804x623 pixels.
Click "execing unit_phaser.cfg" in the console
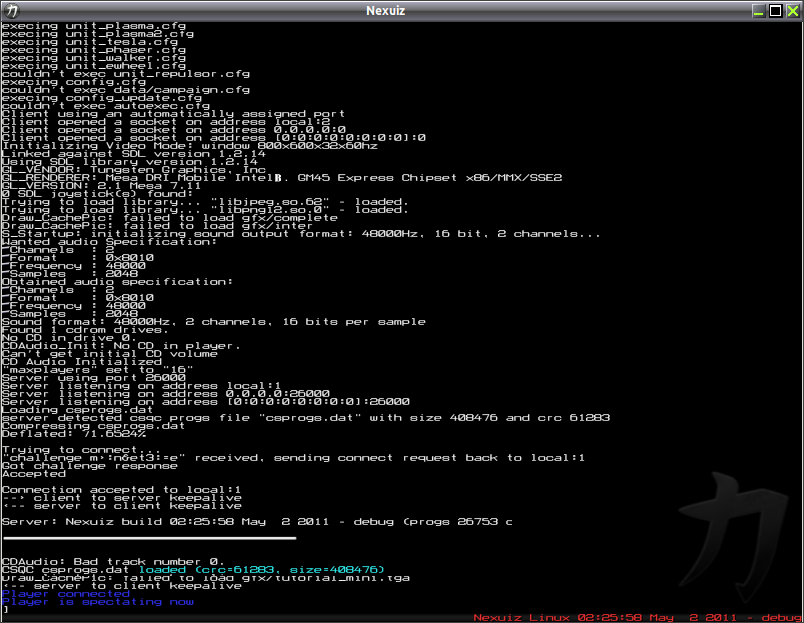tap(94, 50)
